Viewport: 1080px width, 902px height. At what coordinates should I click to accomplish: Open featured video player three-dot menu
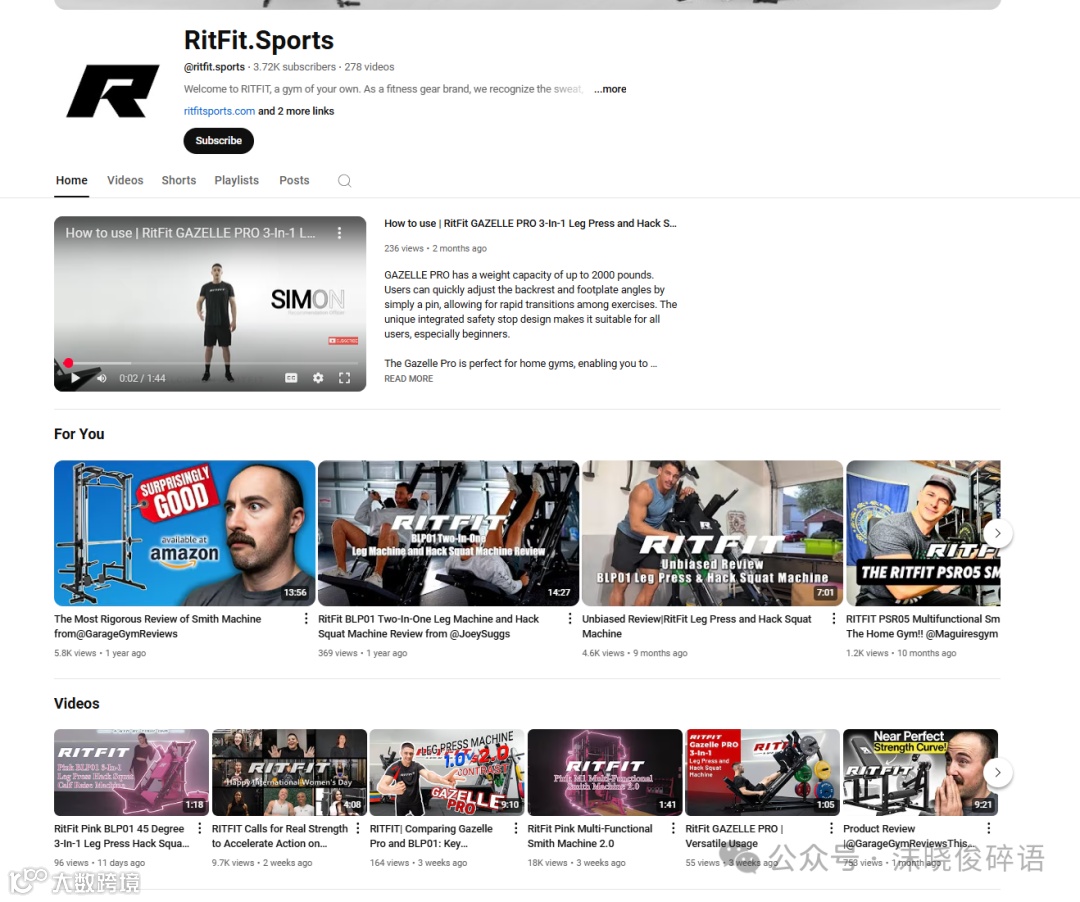click(339, 233)
